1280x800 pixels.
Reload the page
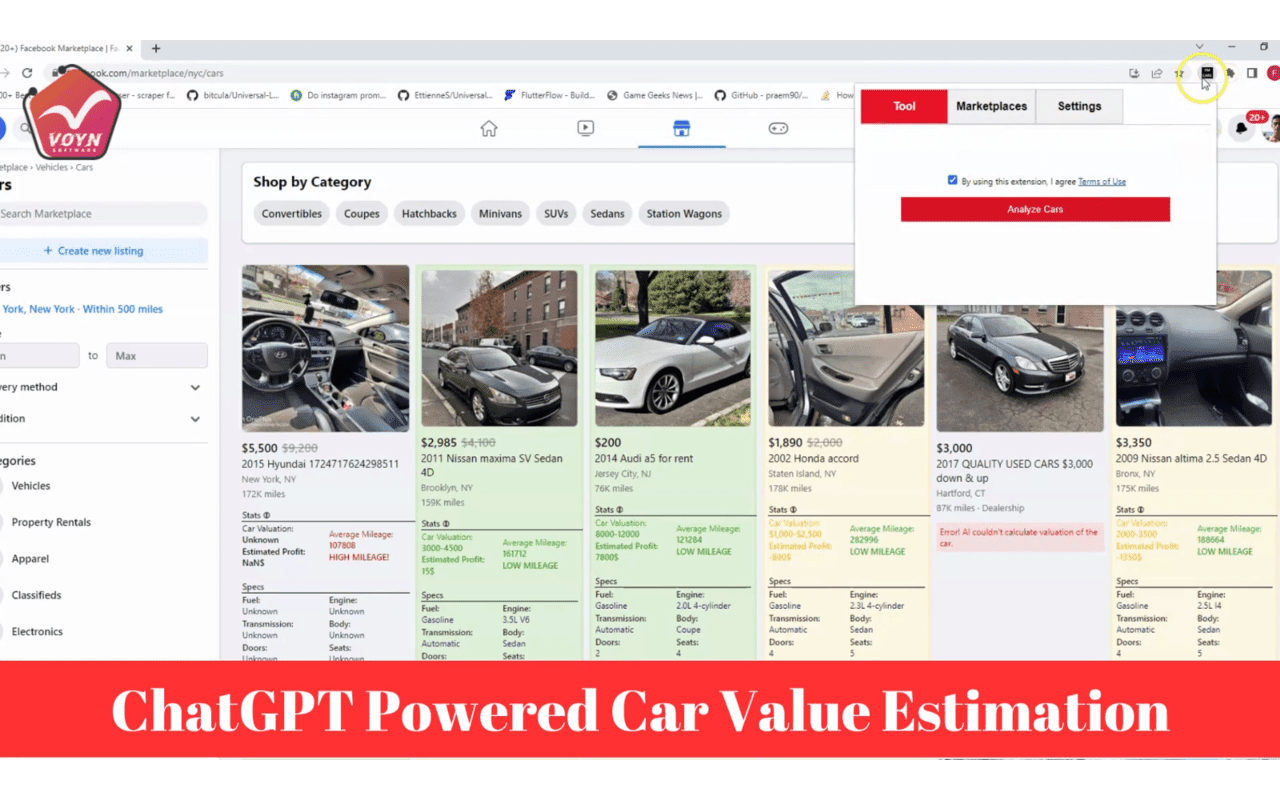click(27, 73)
